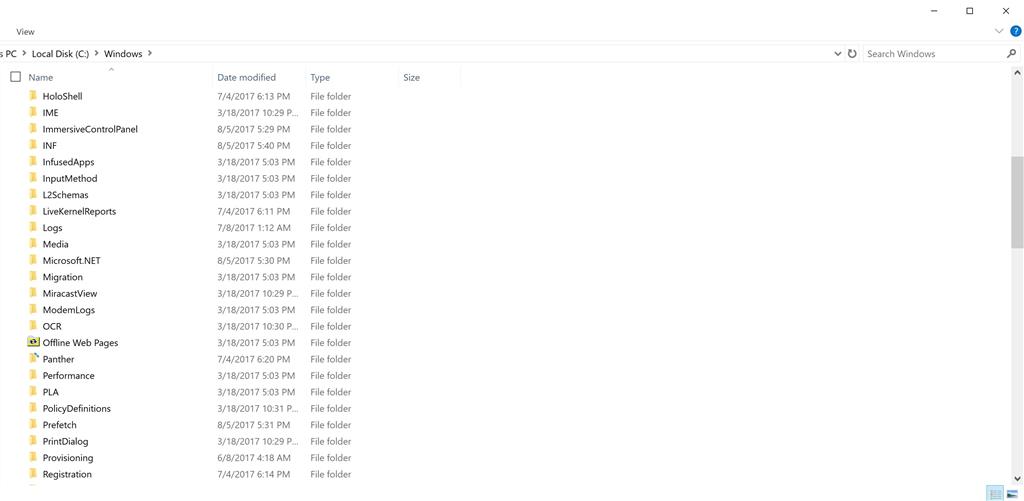
Task: Click the Windows breadcrumb segment
Action: [x=123, y=54]
